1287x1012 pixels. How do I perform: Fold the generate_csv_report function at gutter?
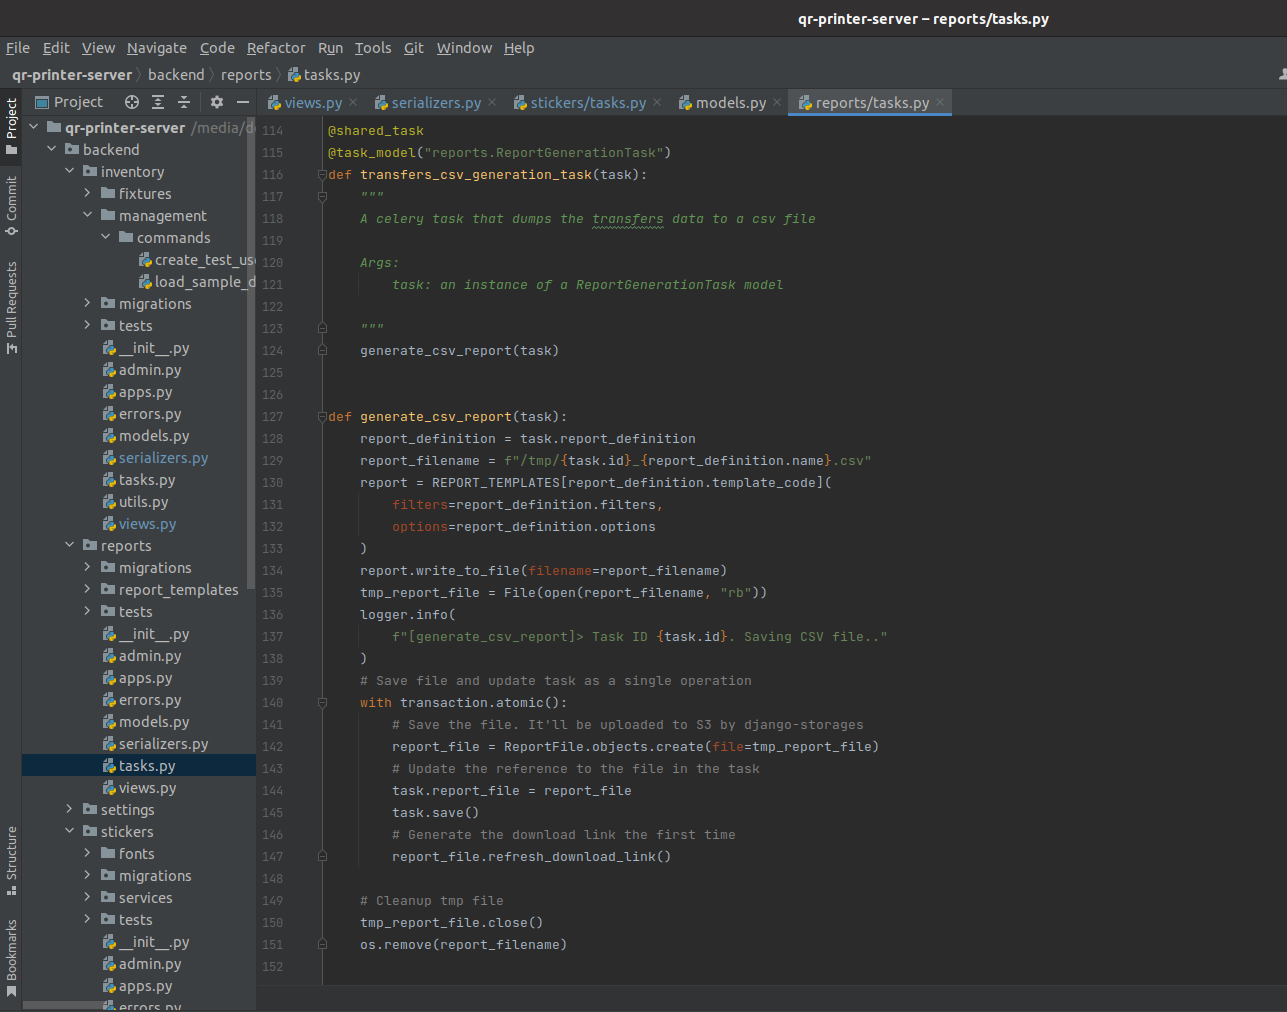(322, 417)
